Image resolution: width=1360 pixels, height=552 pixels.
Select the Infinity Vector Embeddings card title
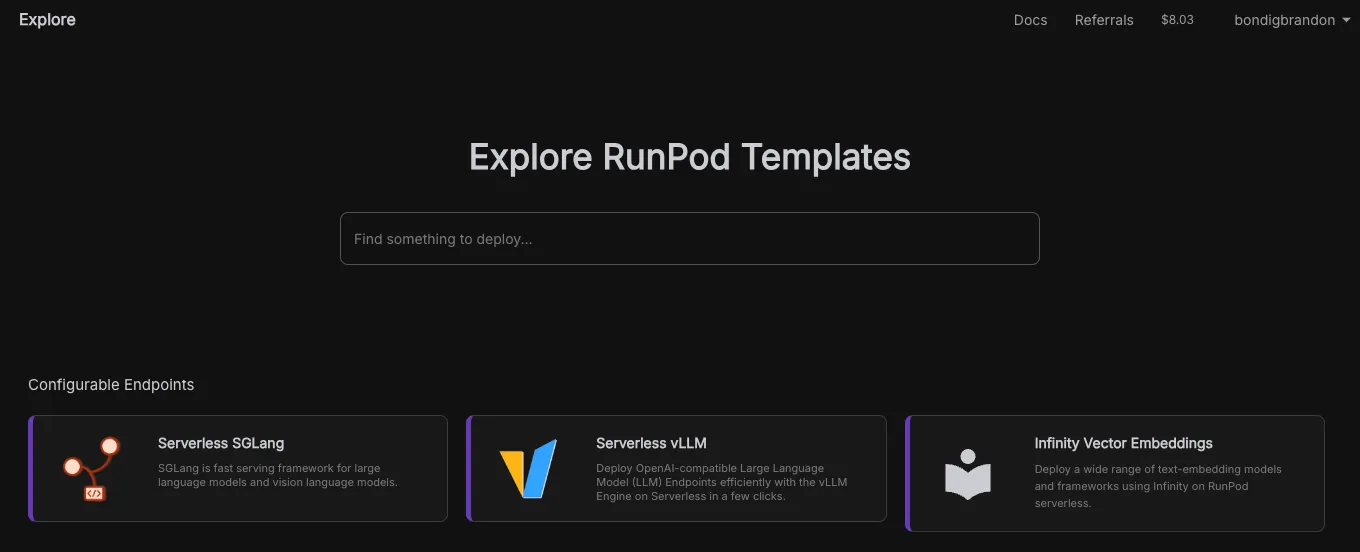pos(1123,443)
